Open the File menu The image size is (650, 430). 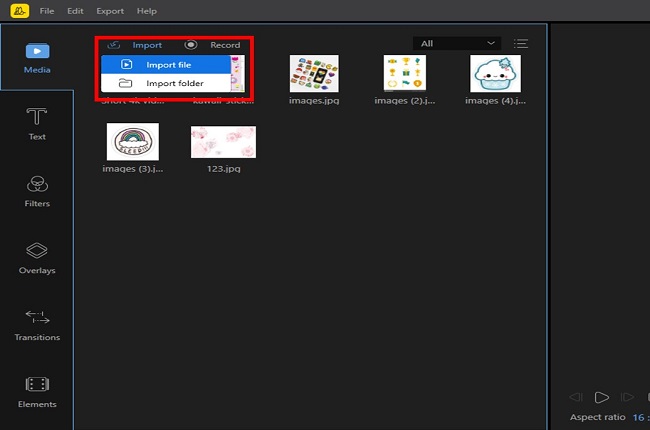48,11
